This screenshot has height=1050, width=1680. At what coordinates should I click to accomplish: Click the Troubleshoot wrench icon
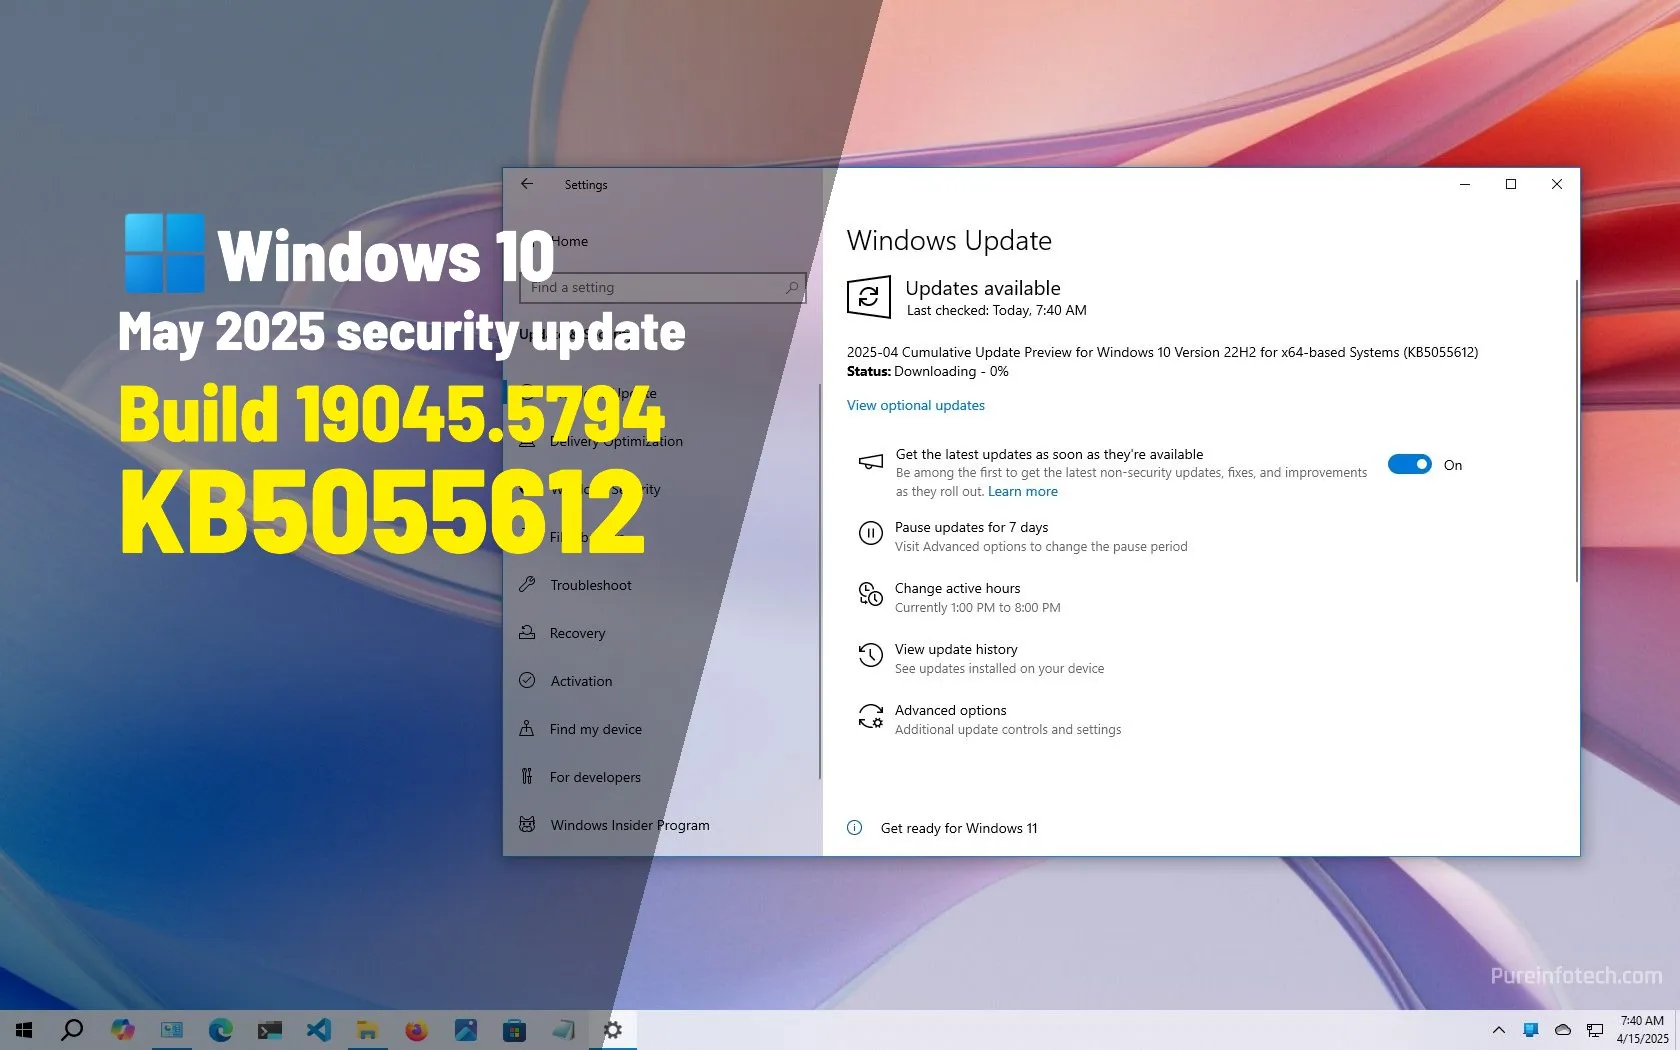(x=527, y=584)
